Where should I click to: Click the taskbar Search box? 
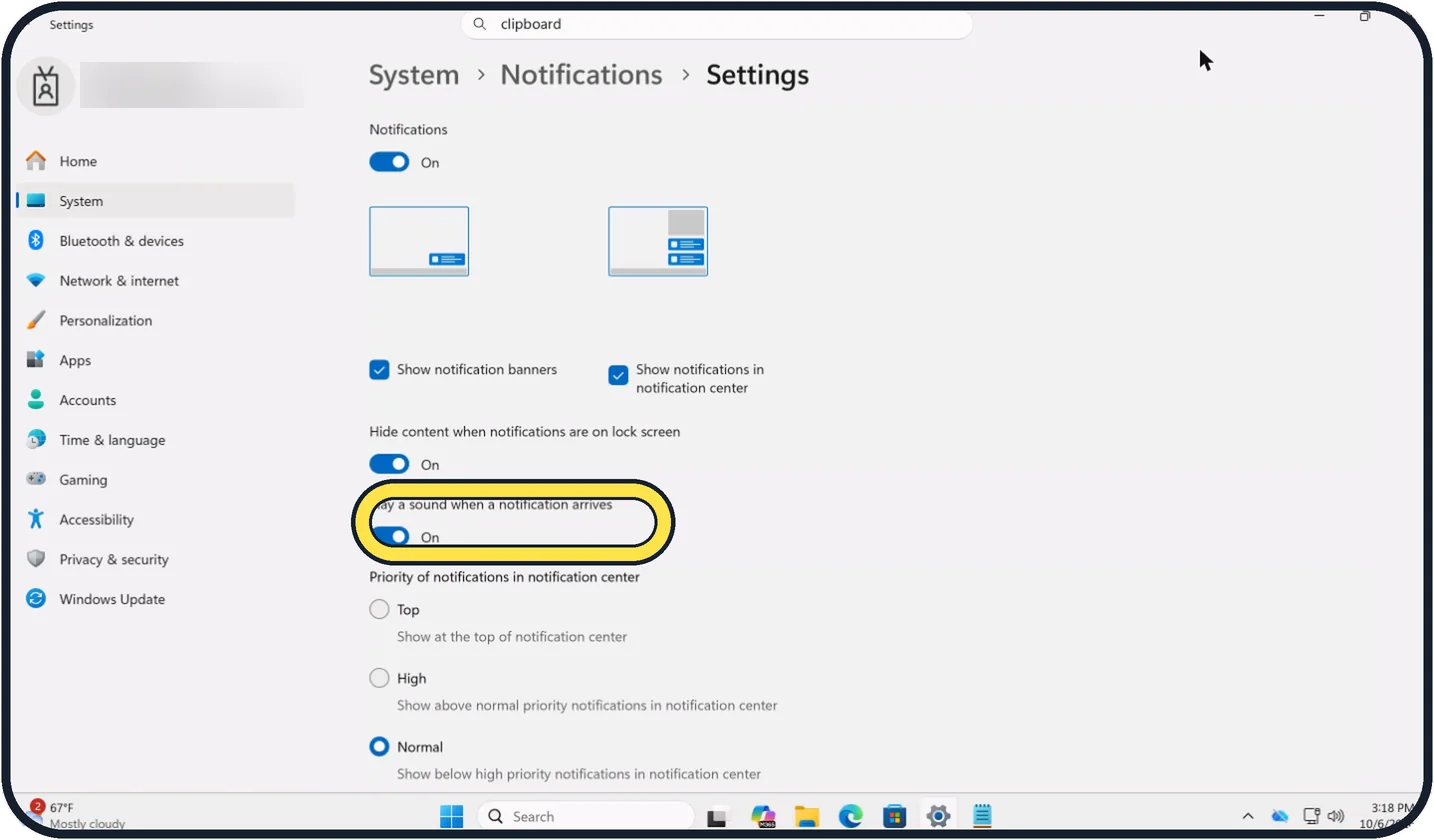tap(585, 817)
